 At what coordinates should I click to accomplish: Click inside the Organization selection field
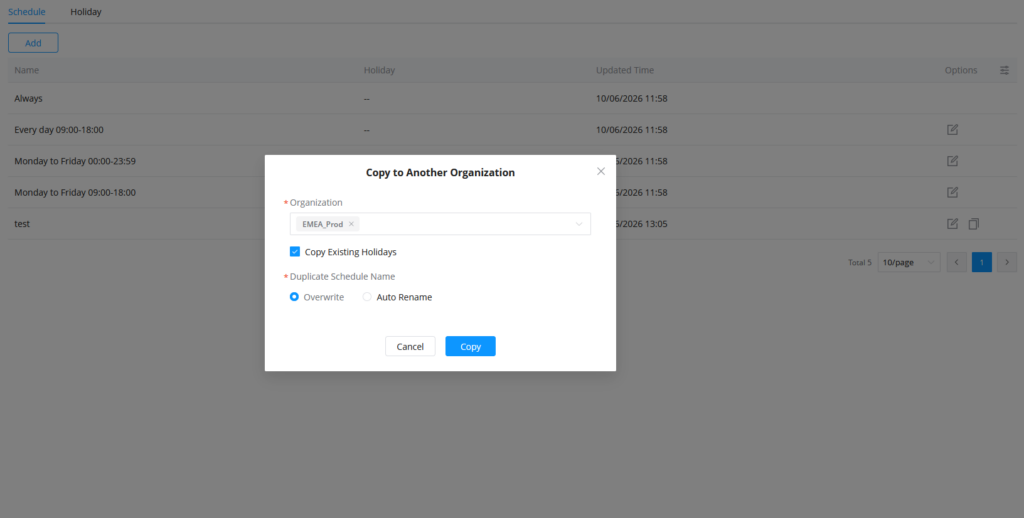440,224
